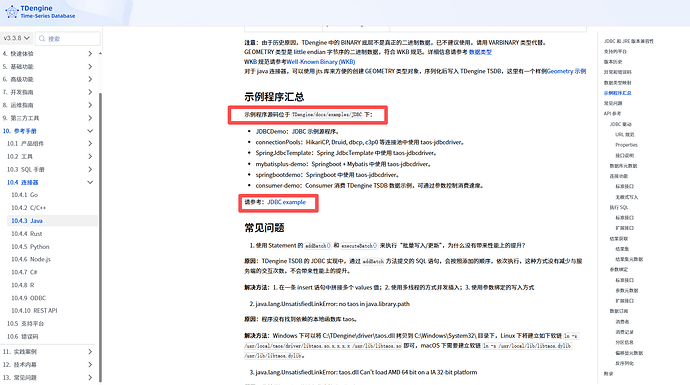The image size is (690, 385).
Task: Open 13. 常见问题 sidebar label
Action: pos(19,378)
